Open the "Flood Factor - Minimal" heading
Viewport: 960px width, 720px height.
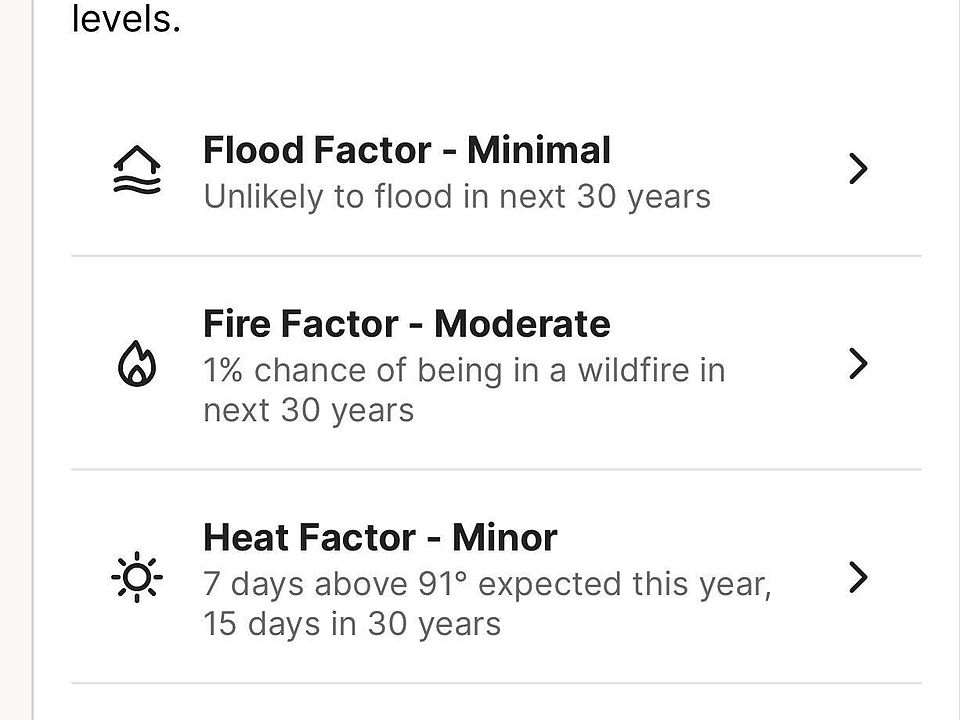406,151
